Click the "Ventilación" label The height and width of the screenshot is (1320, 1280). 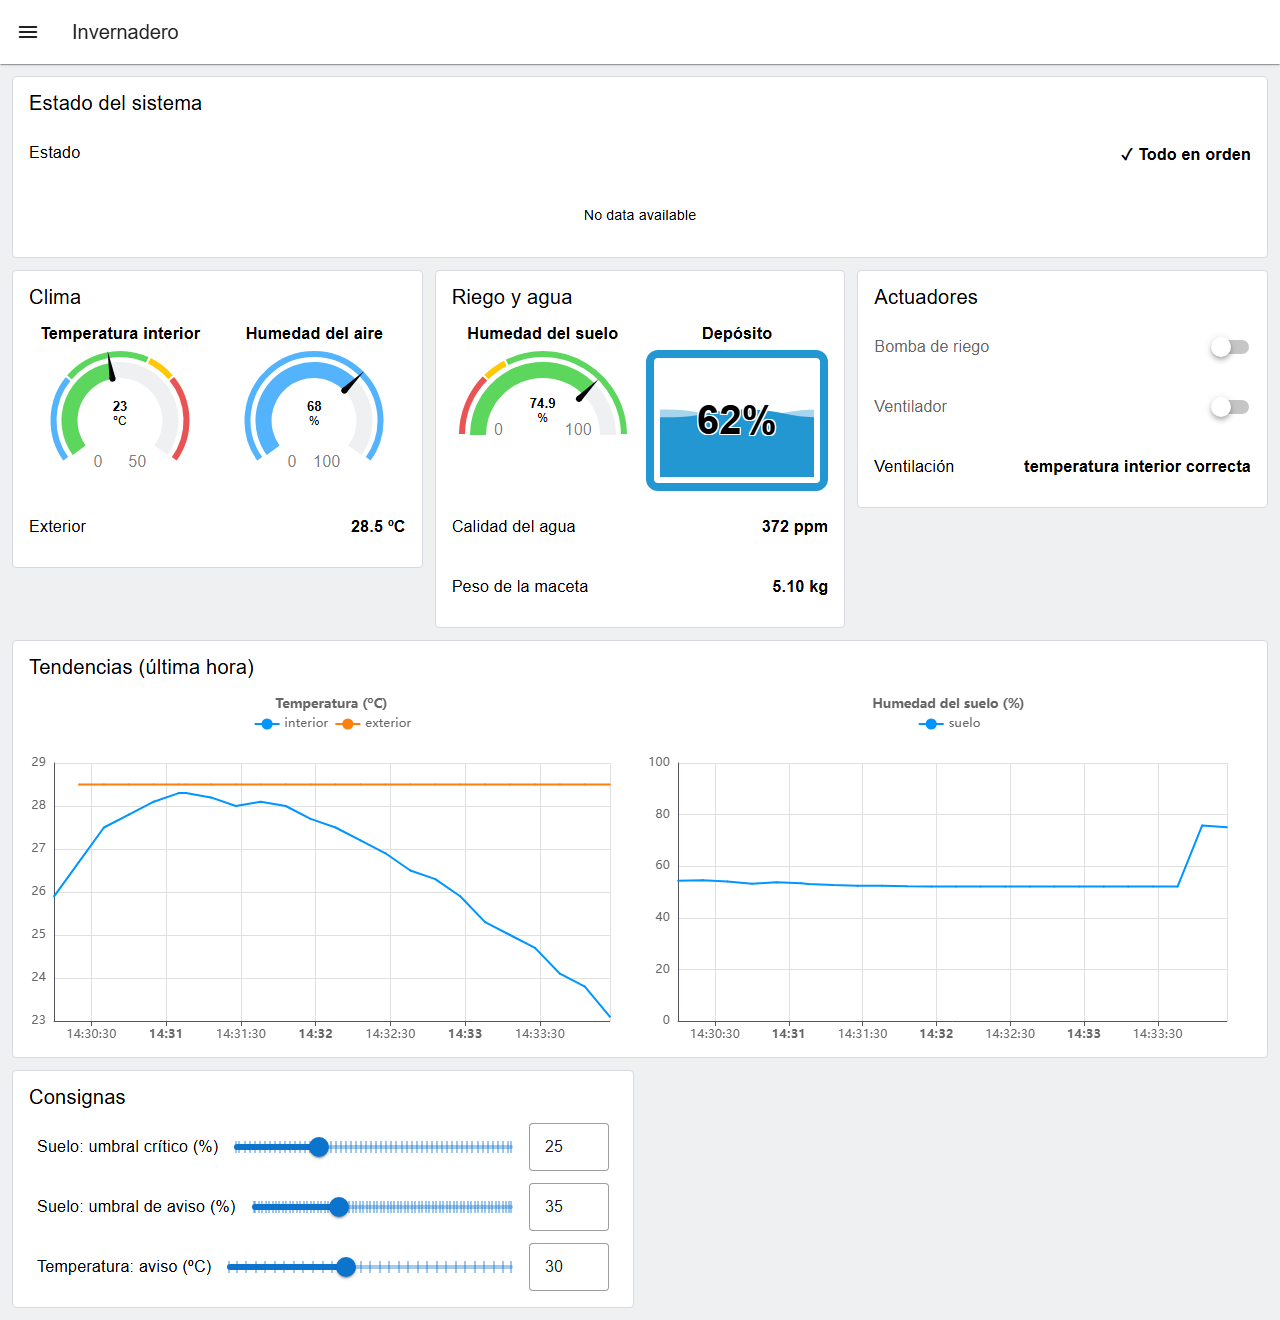click(914, 466)
